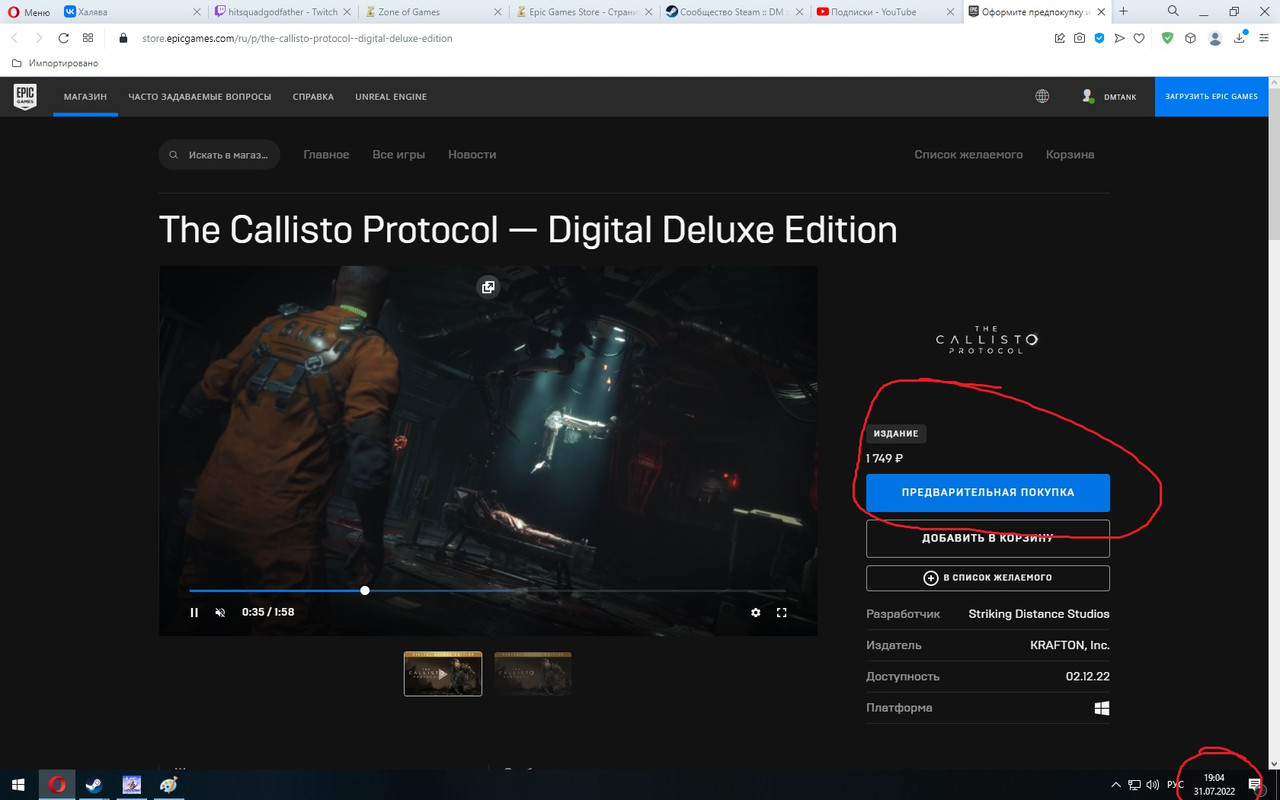Select first trailer thumbnail
The image size is (1280, 800).
(x=443, y=674)
